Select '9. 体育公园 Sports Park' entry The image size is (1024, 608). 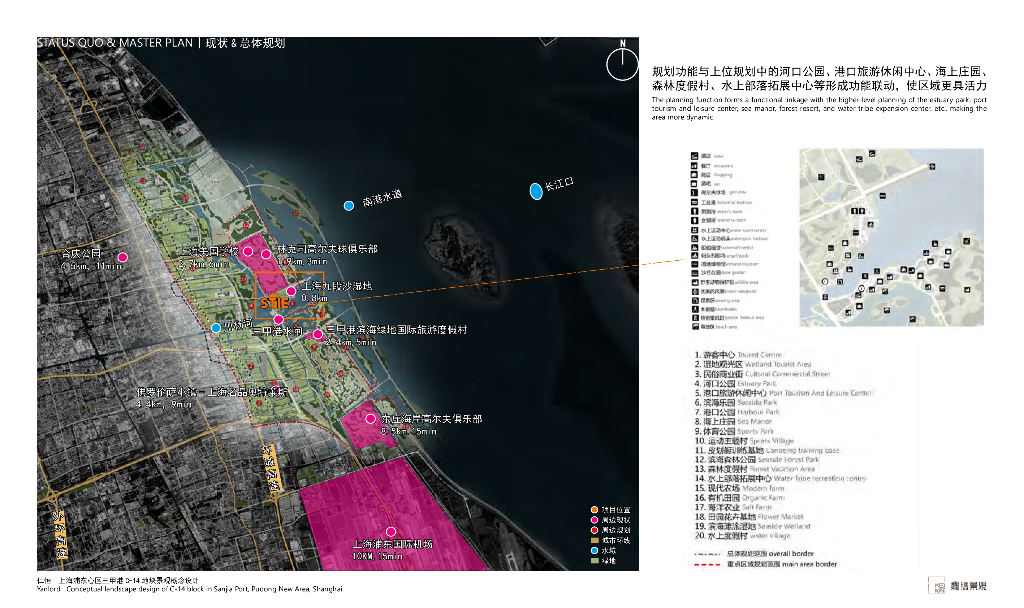734,431
